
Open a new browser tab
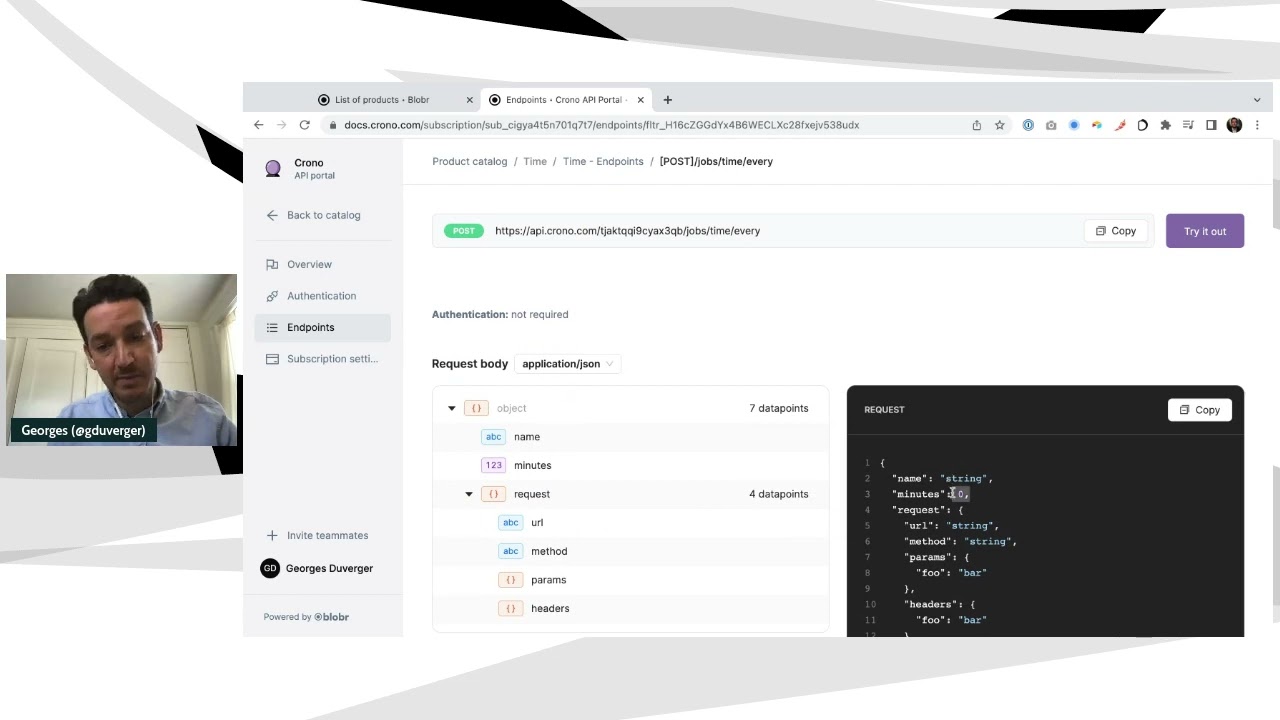(668, 100)
